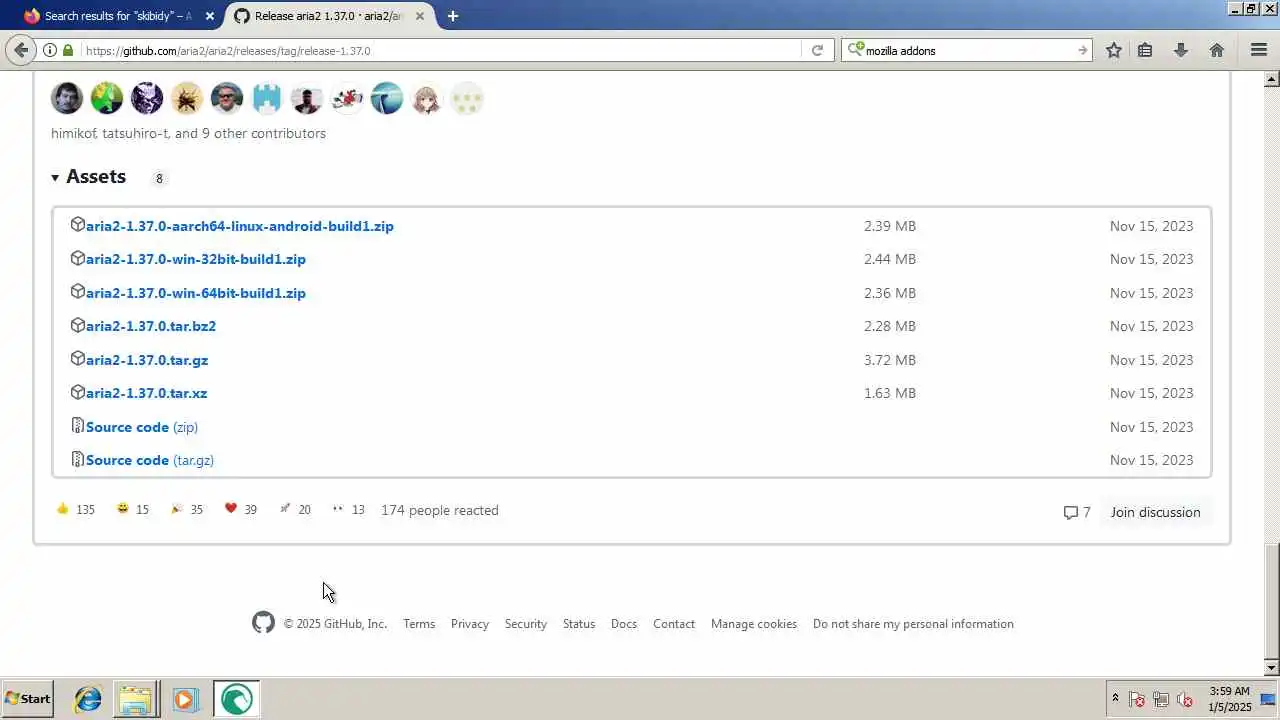This screenshot has width=1280, height=720.
Task: Click the GitHub logo in the footer
Action: [263, 623]
